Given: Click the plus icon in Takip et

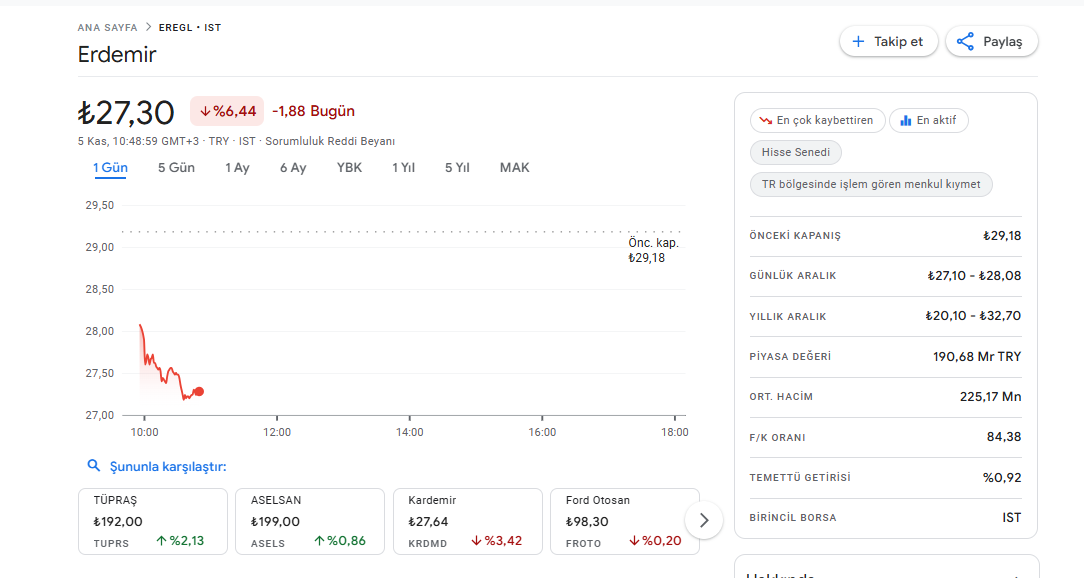Looking at the screenshot, I should click(858, 42).
